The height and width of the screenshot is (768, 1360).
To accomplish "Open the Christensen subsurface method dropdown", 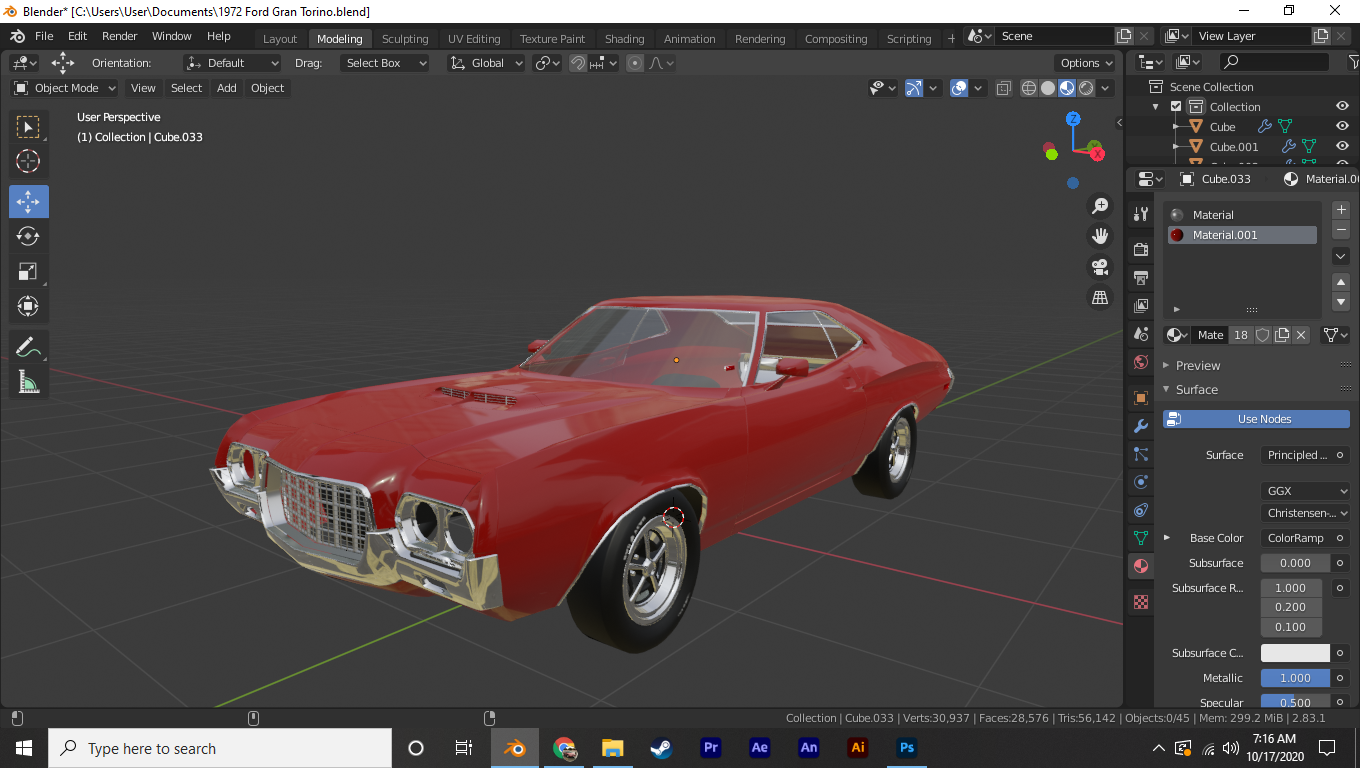I will coord(1305,513).
